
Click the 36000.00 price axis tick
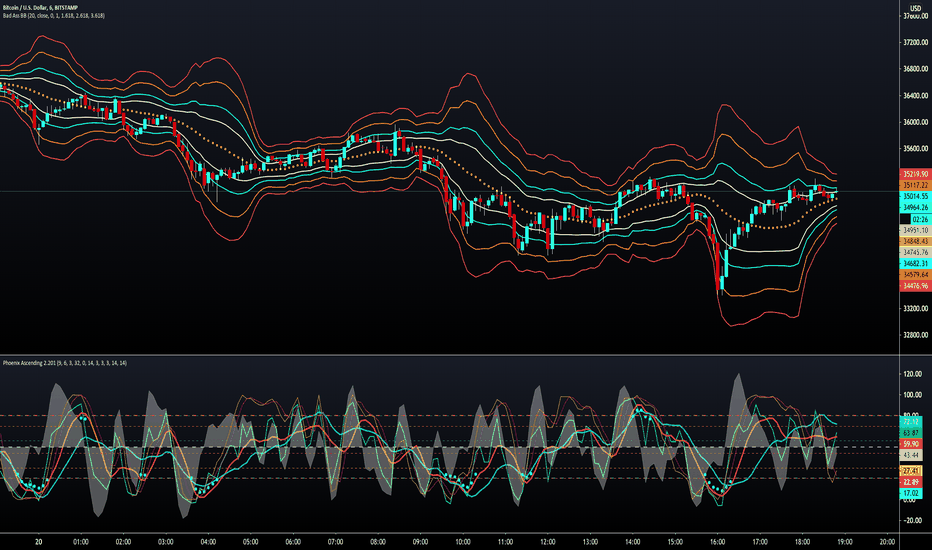pyautogui.click(x=915, y=122)
